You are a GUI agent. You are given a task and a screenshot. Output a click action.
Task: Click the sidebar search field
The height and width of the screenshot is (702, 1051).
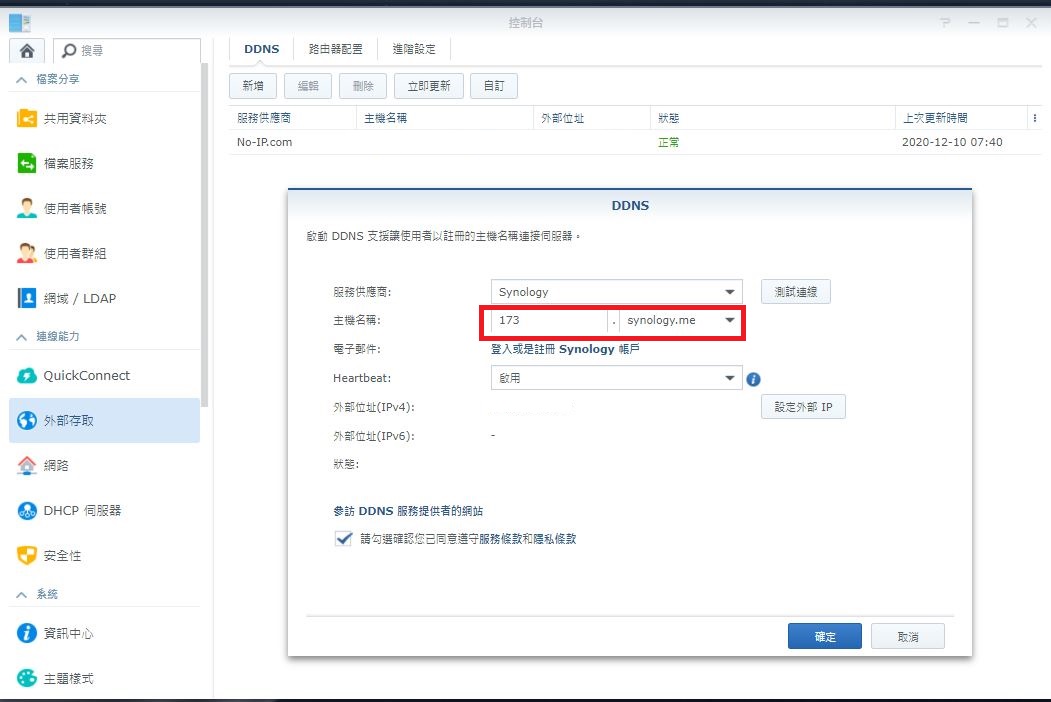coord(127,50)
